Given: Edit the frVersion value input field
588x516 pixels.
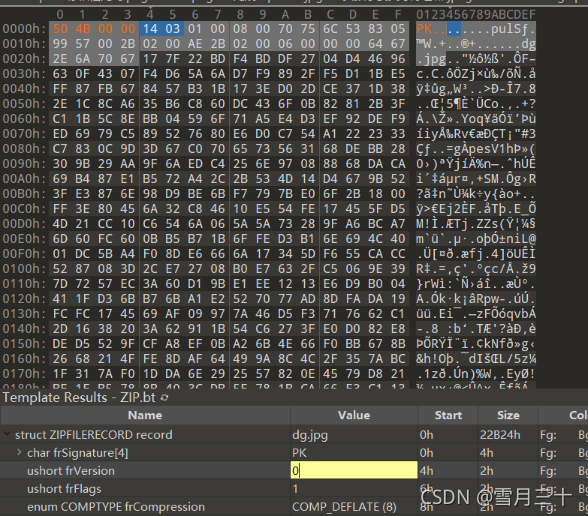Looking at the screenshot, I should pyautogui.click(x=354, y=470).
